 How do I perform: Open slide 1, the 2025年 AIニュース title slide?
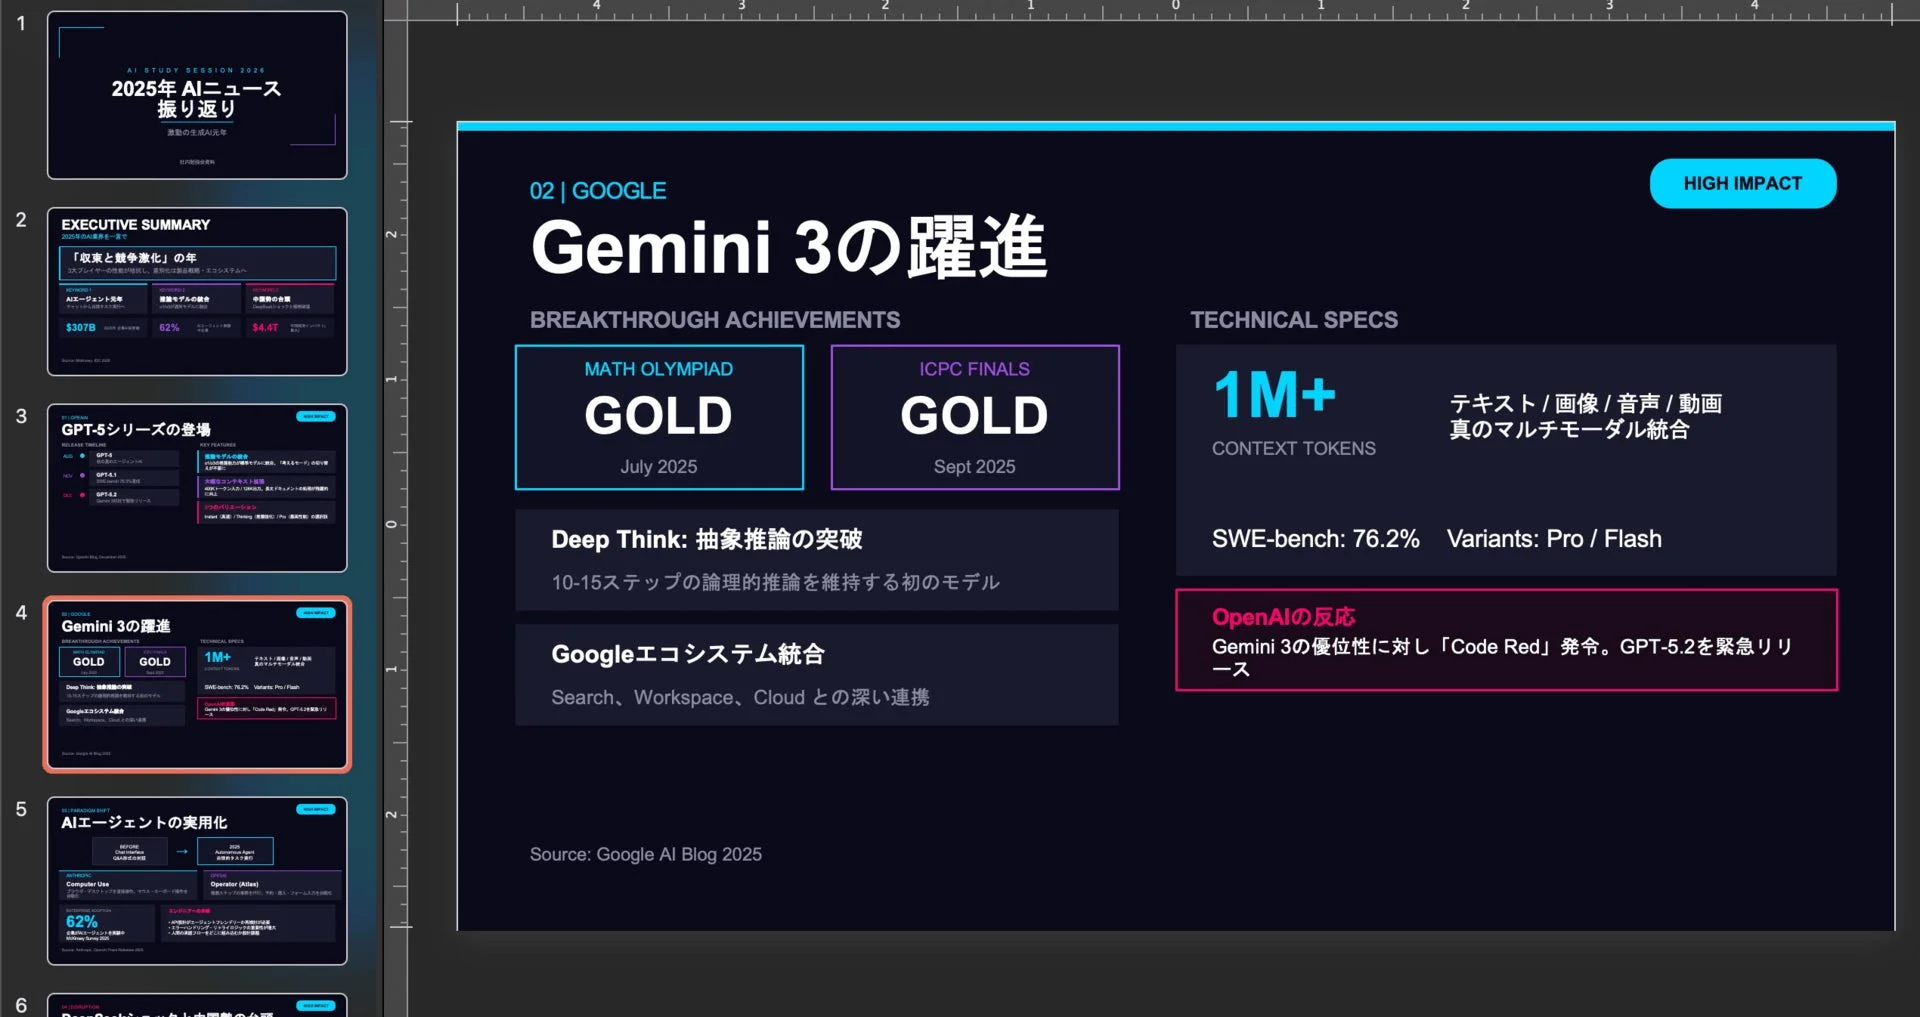tap(196, 95)
